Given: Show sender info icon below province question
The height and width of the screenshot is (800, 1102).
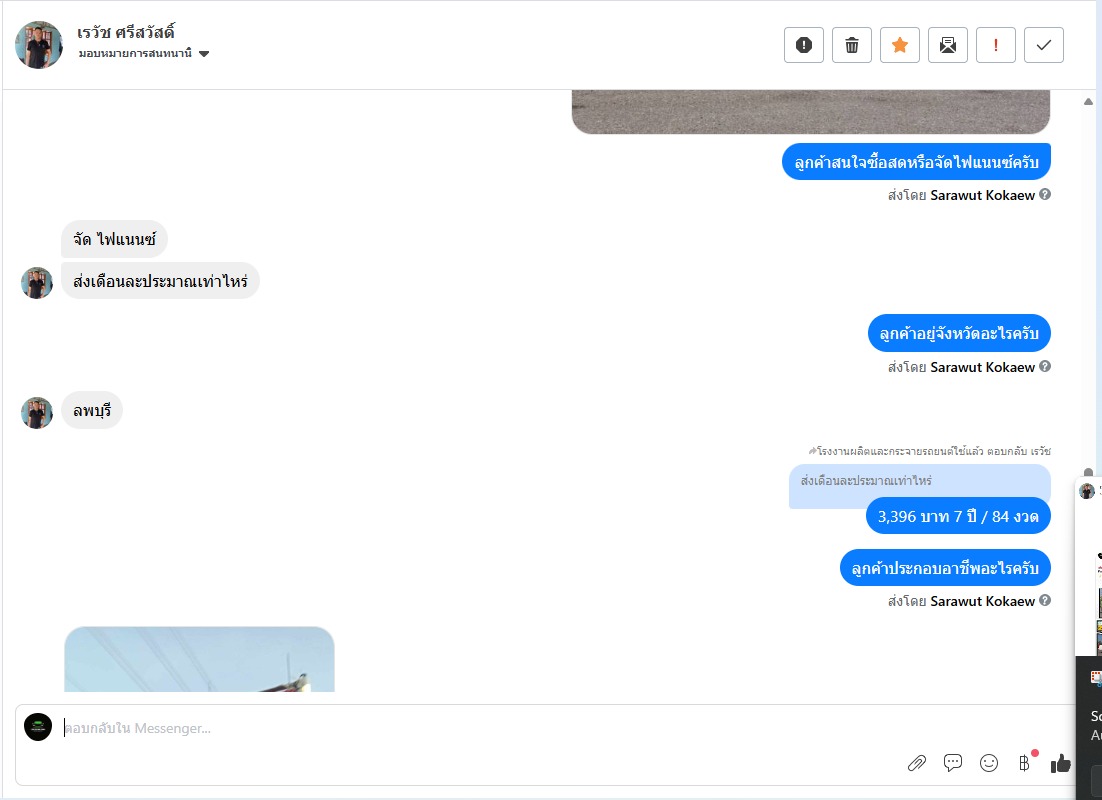Looking at the screenshot, I should [1045, 366].
